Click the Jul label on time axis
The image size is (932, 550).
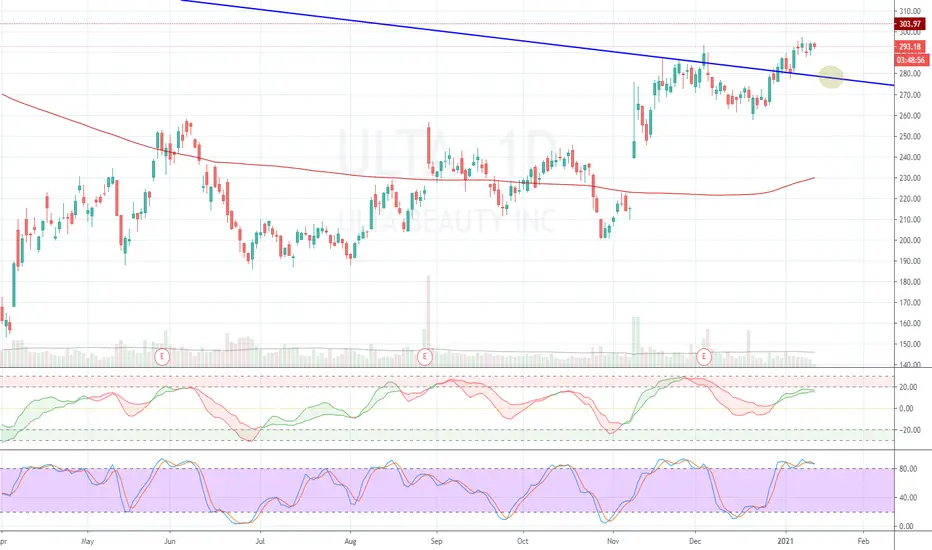click(x=260, y=541)
